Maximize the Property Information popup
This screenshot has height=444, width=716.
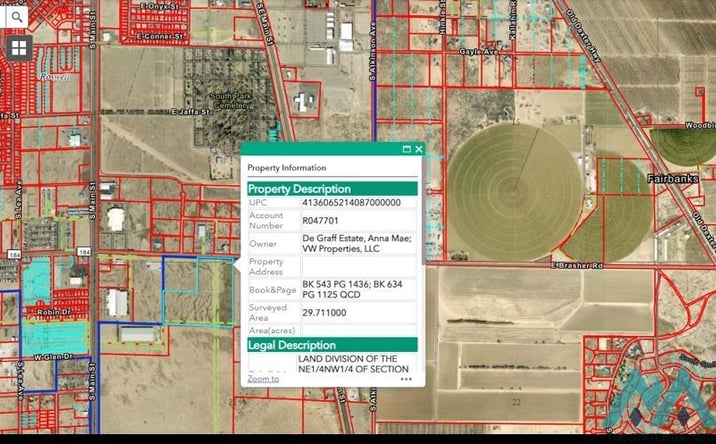(x=406, y=149)
